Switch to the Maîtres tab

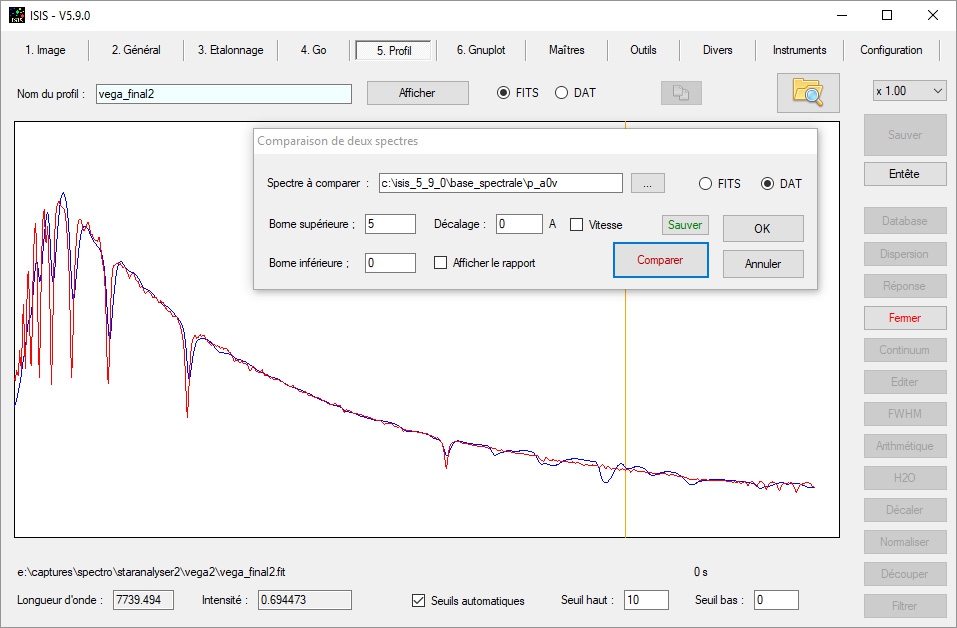pos(566,50)
